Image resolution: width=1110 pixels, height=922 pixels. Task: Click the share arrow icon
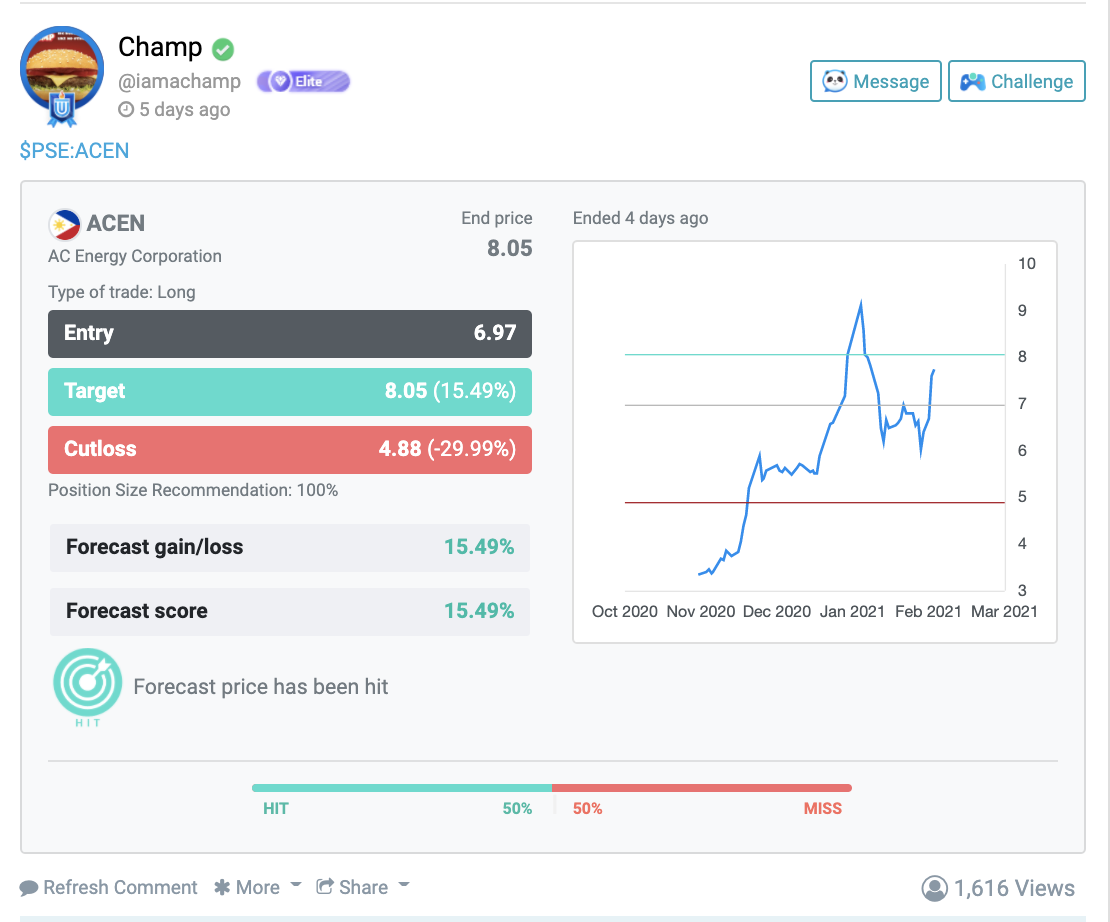coord(325,887)
